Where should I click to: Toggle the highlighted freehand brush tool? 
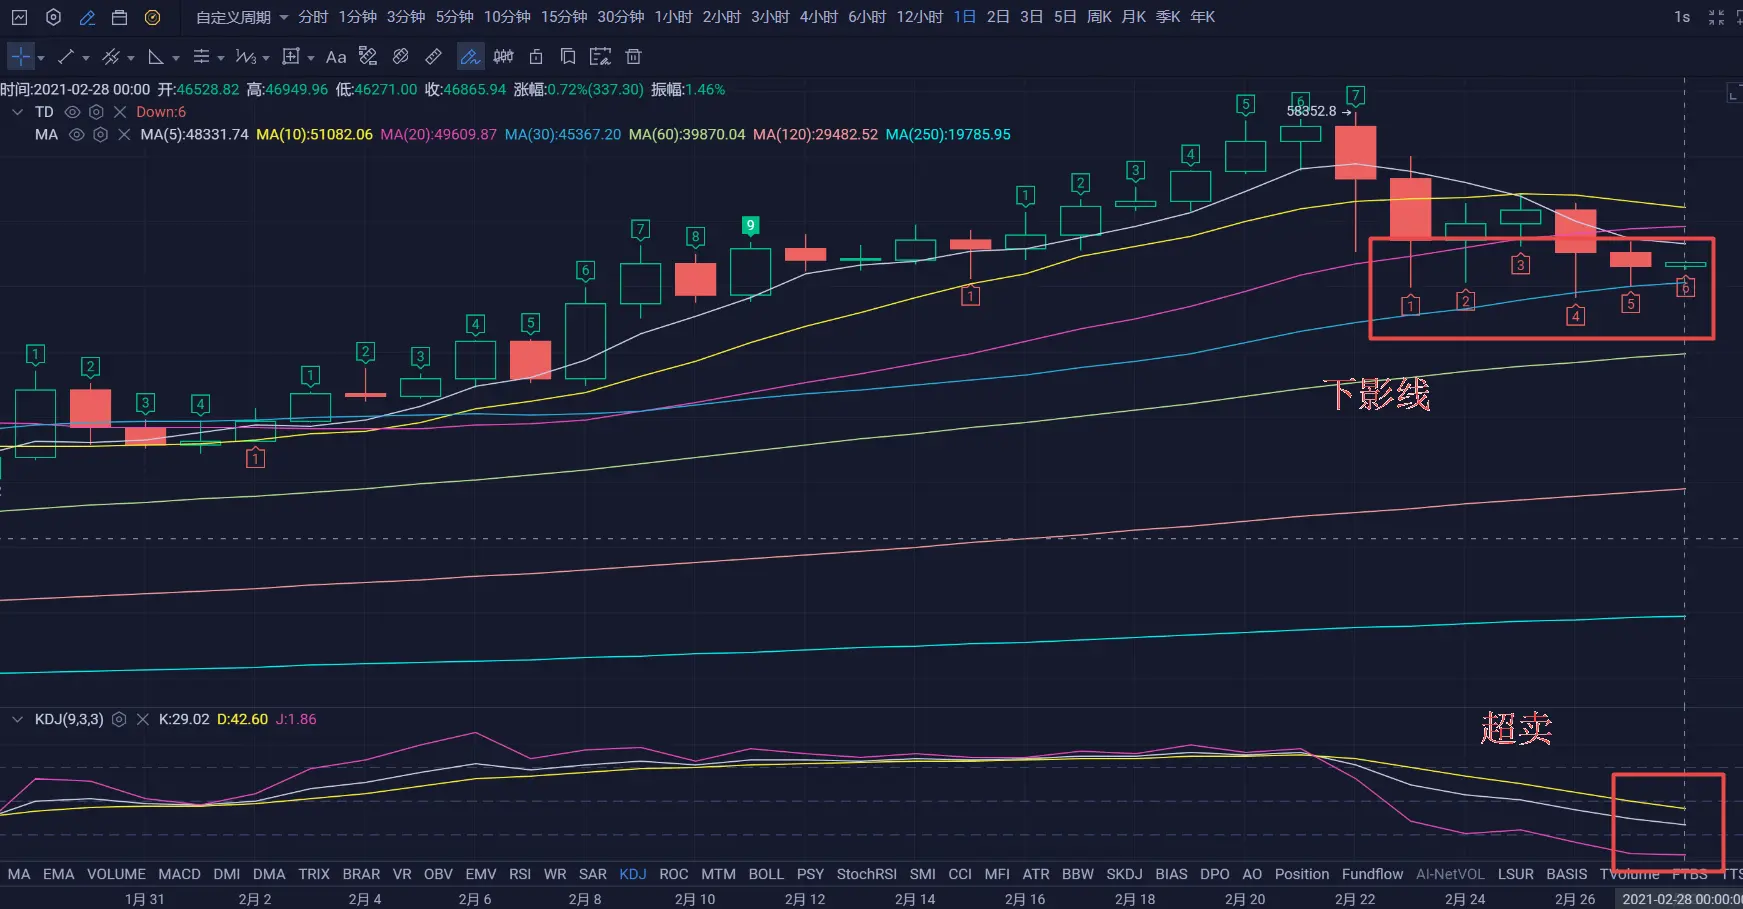click(470, 57)
